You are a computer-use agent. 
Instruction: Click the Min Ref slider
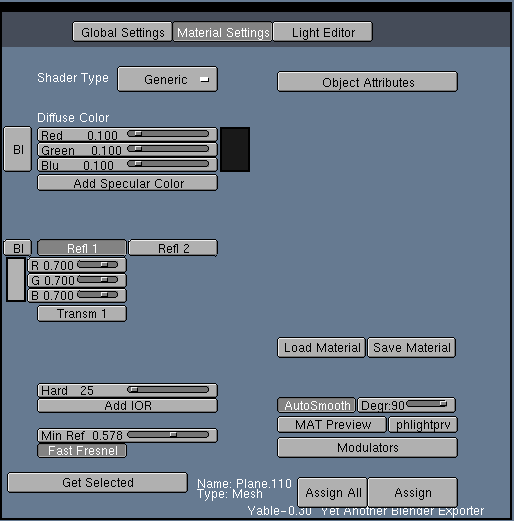coord(127,435)
